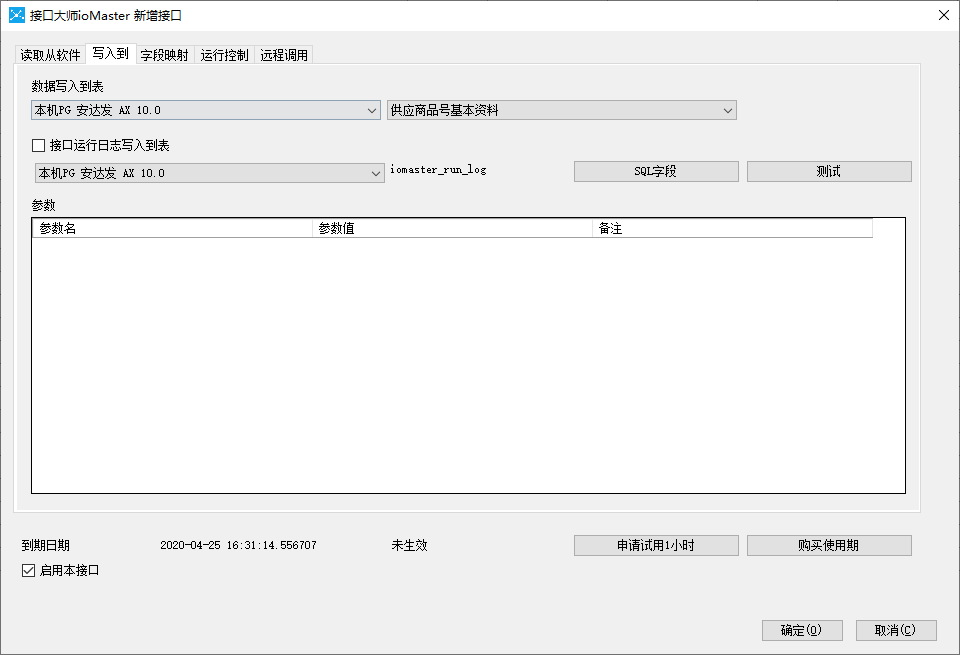This screenshot has height=655, width=960.
Task: Open the 数据写入到表 database dropdown
Action: 206,110
